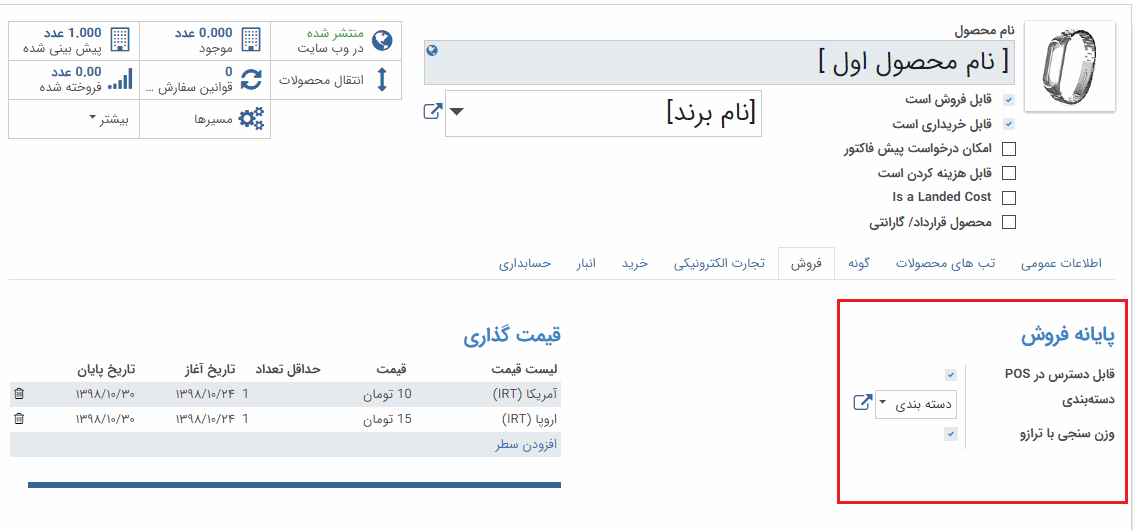The width and height of the screenshot is (1133, 530).
Task: Click the up-down arrows product moves icon
Action: pyautogui.click(x=381, y=80)
